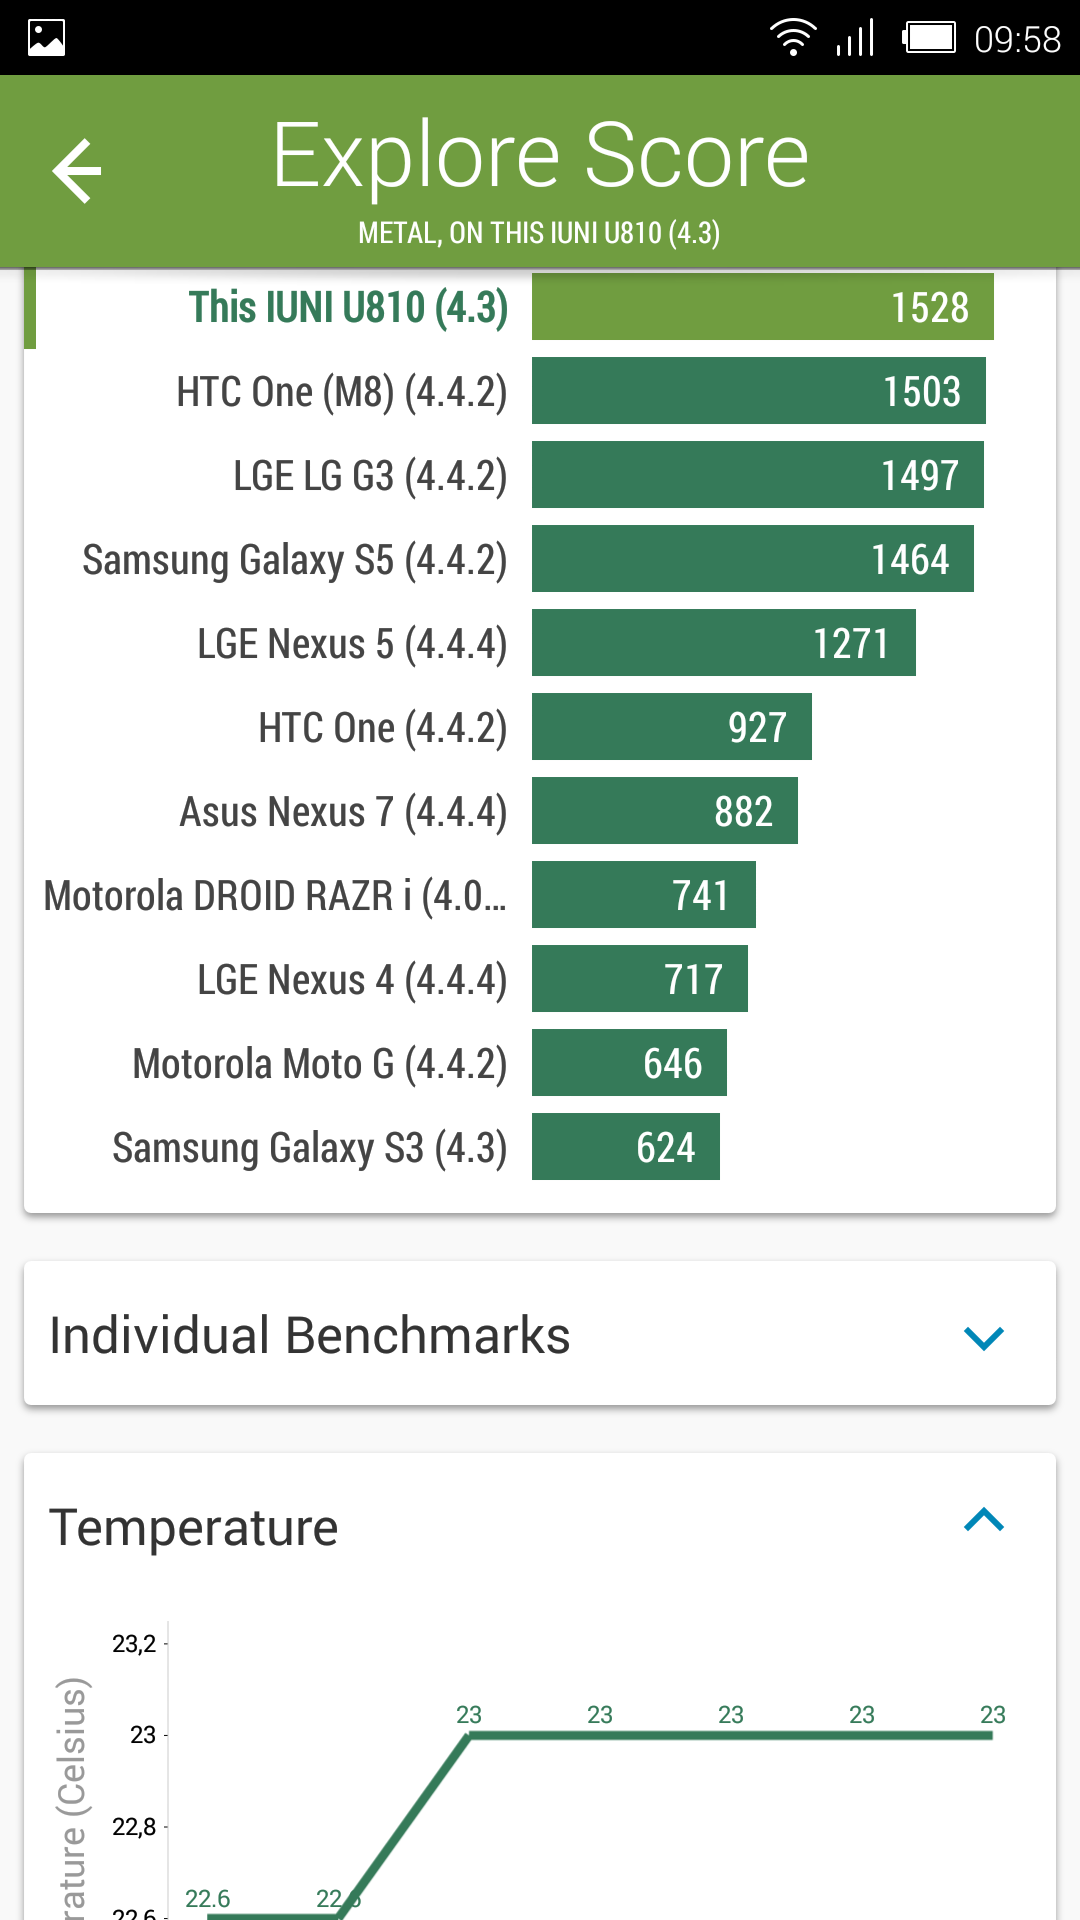Tap the clock showing 09:58

coord(1017,39)
